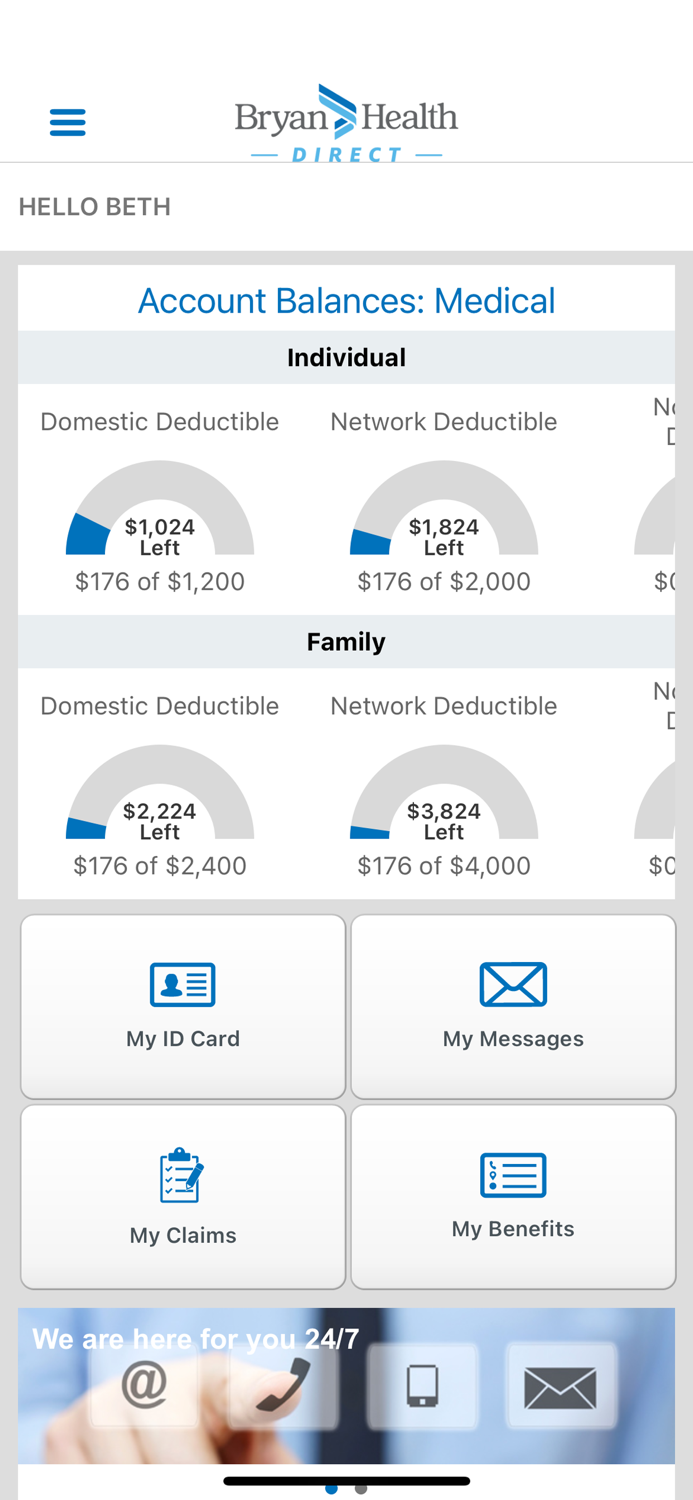Select the phone handset contact icon
The width and height of the screenshot is (693, 1500).
point(283,1386)
